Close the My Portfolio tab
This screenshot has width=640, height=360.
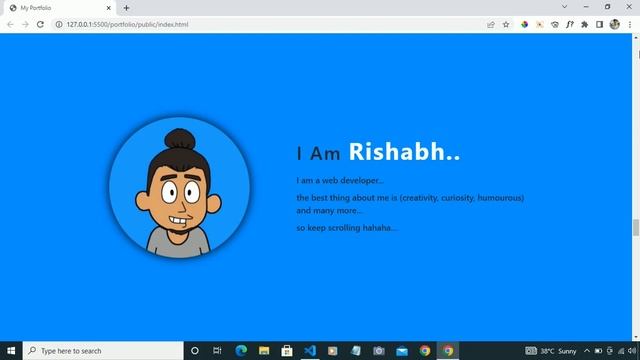click(x=109, y=8)
